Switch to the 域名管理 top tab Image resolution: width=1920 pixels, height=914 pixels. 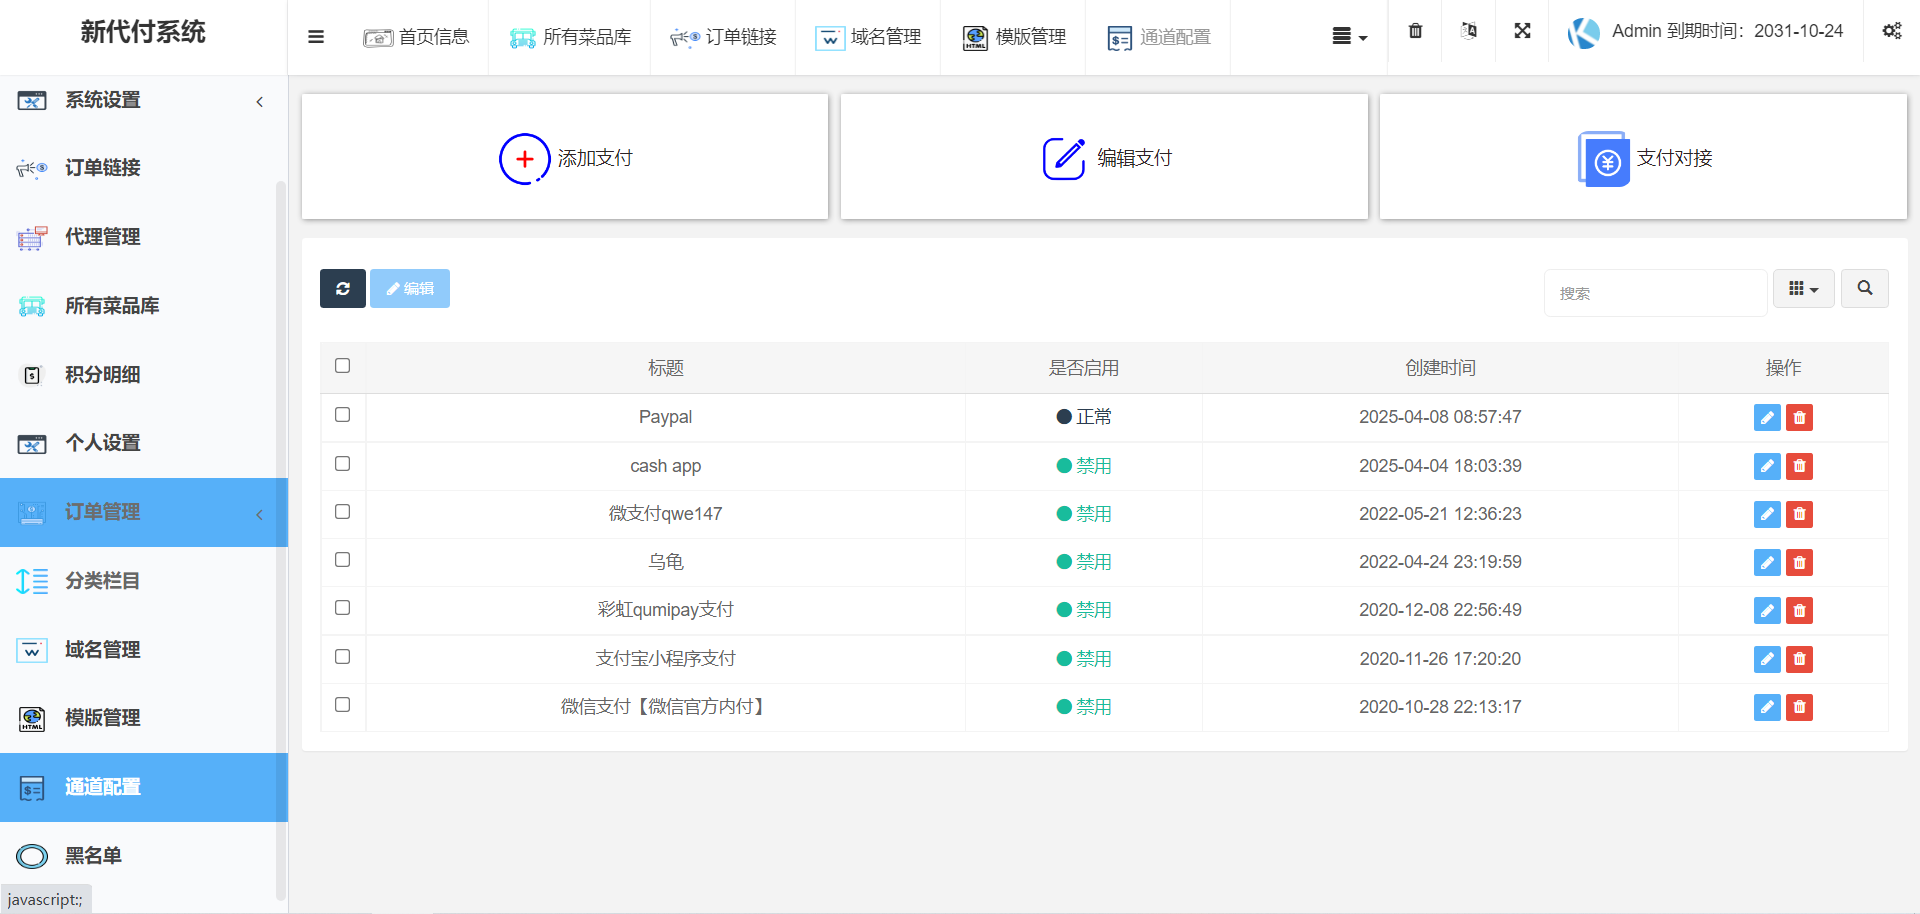[x=868, y=37]
